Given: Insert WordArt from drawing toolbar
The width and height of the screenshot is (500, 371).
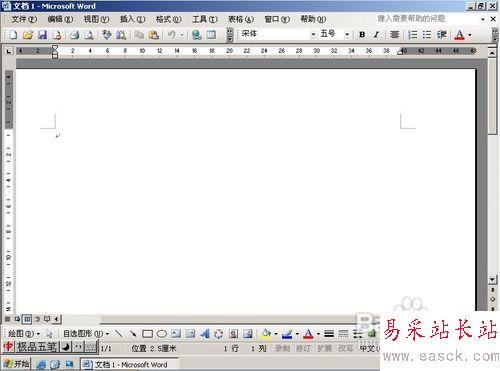Looking at the screenshot, I should (205, 333).
